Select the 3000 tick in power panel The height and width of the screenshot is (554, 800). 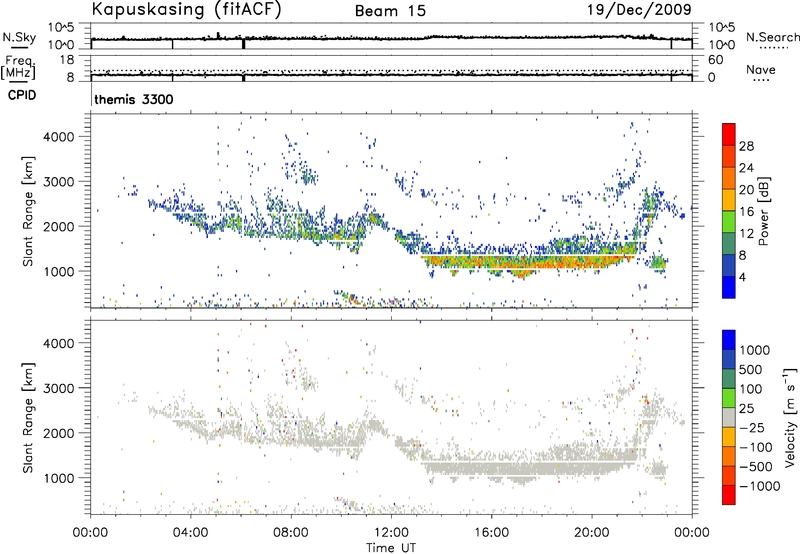59,182
